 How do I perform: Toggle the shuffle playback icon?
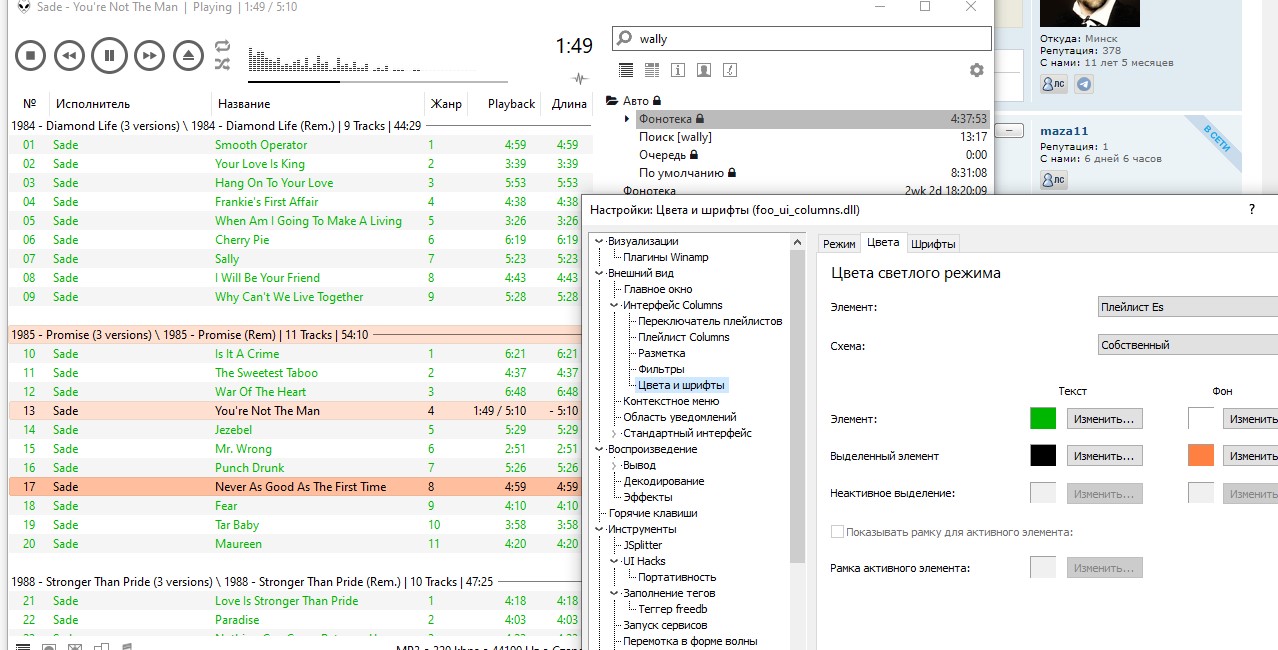(x=222, y=64)
